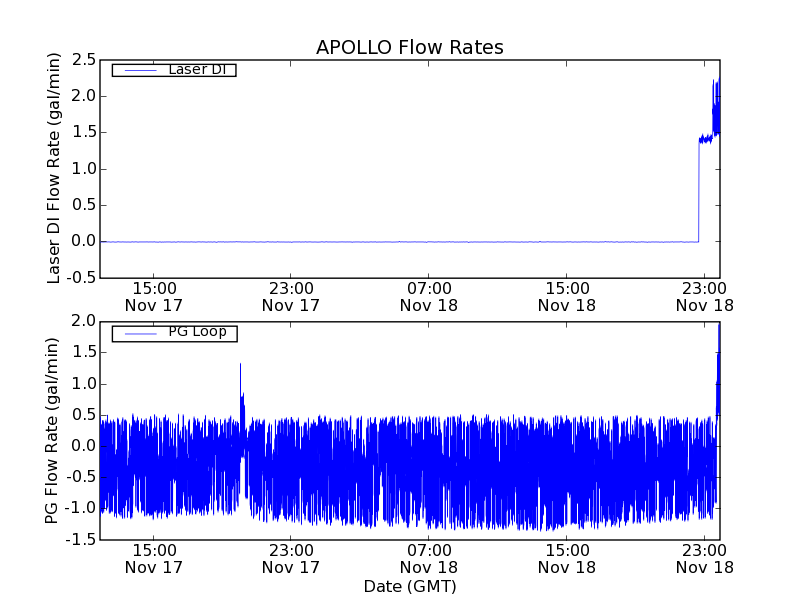Image resolution: width=800 pixels, height=600 pixels.
Task: Select the Laser DI legend label
Action: [x=196, y=69]
